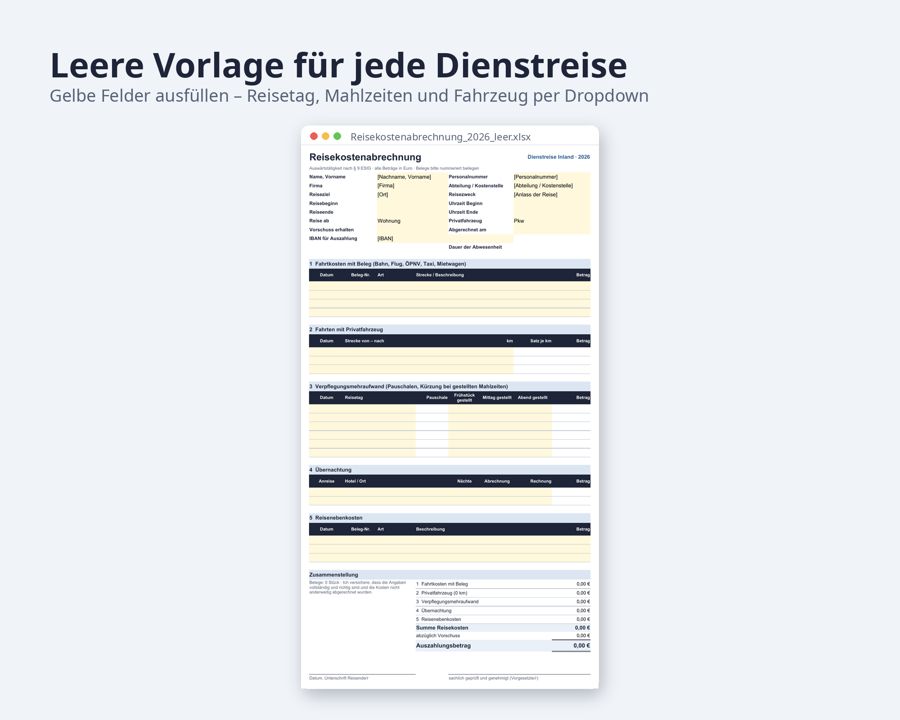Screen dimensions: 900x720
Task: Click the 'Abend gestellt' column header
Action: tap(533, 397)
